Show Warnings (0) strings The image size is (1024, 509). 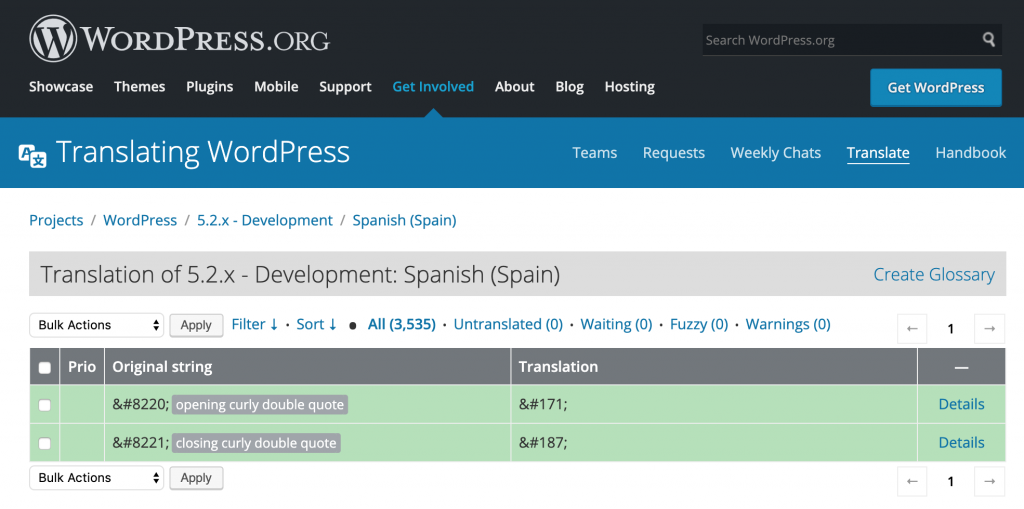788,324
